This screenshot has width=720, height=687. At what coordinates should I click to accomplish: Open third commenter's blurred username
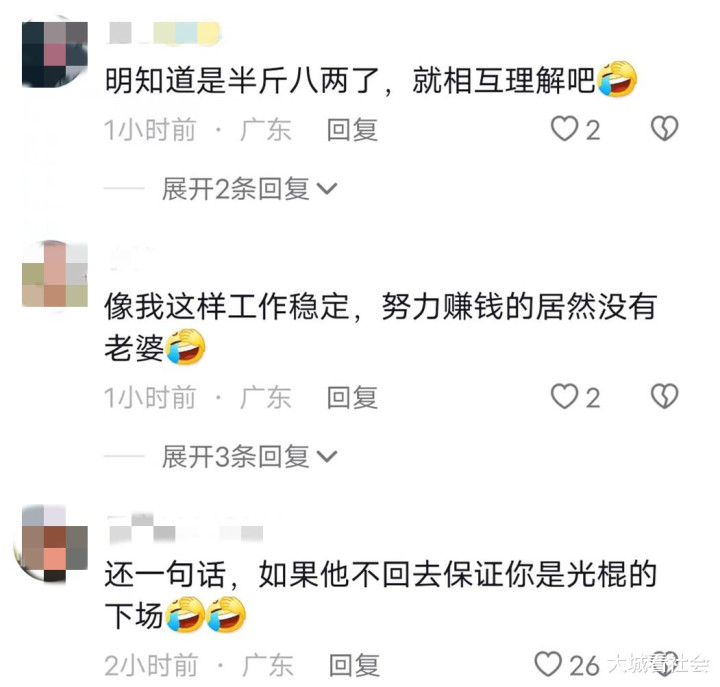[x=186, y=529]
